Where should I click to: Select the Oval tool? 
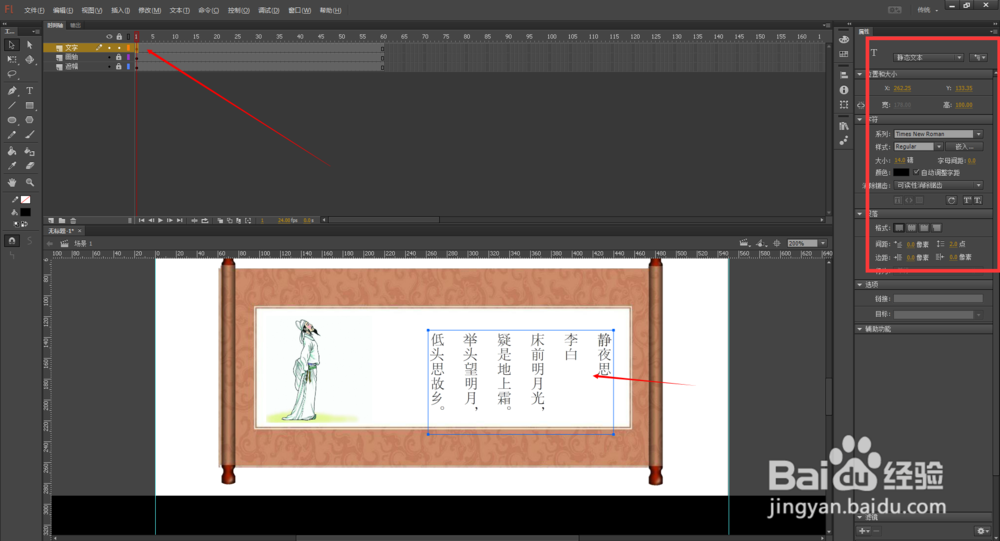11,120
